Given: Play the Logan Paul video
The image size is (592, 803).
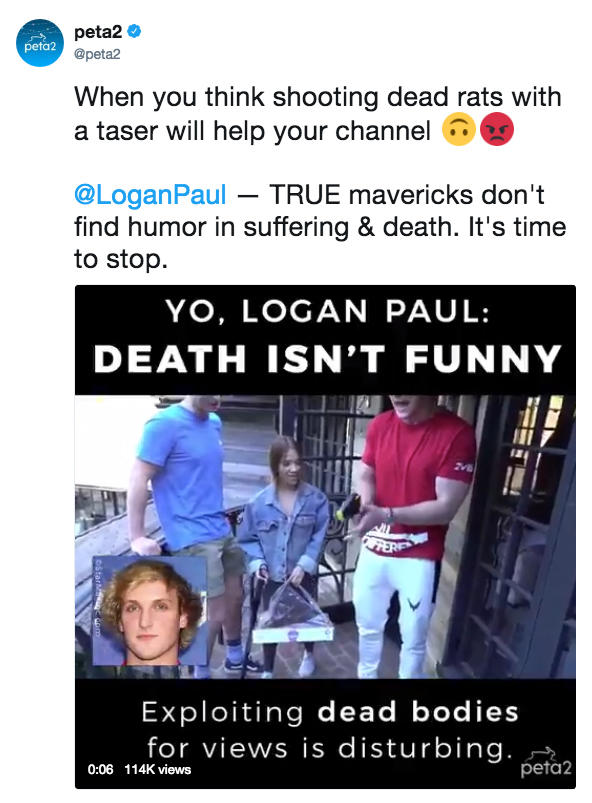Looking at the screenshot, I should point(325,536).
